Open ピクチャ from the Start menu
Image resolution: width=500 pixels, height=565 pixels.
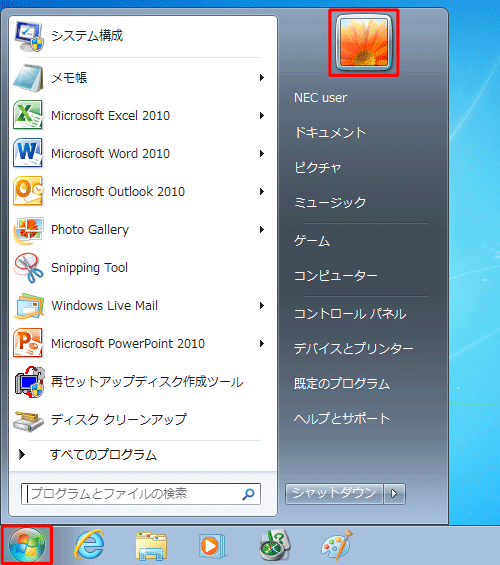[x=317, y=168]
